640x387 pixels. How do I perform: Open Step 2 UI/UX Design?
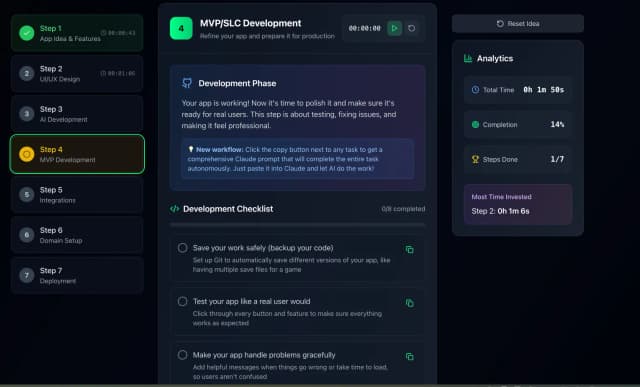click(77, 73)
